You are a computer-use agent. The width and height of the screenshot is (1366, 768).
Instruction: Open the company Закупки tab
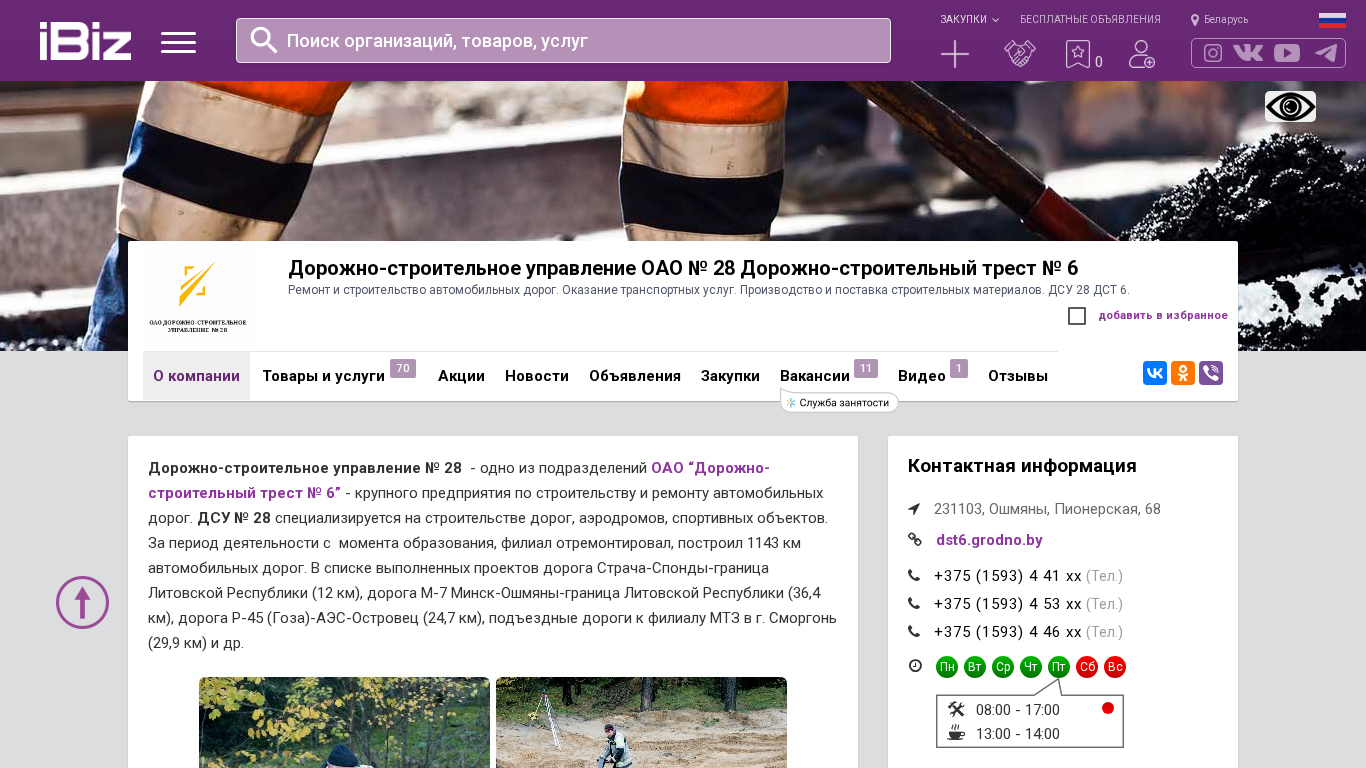(730, 376)
